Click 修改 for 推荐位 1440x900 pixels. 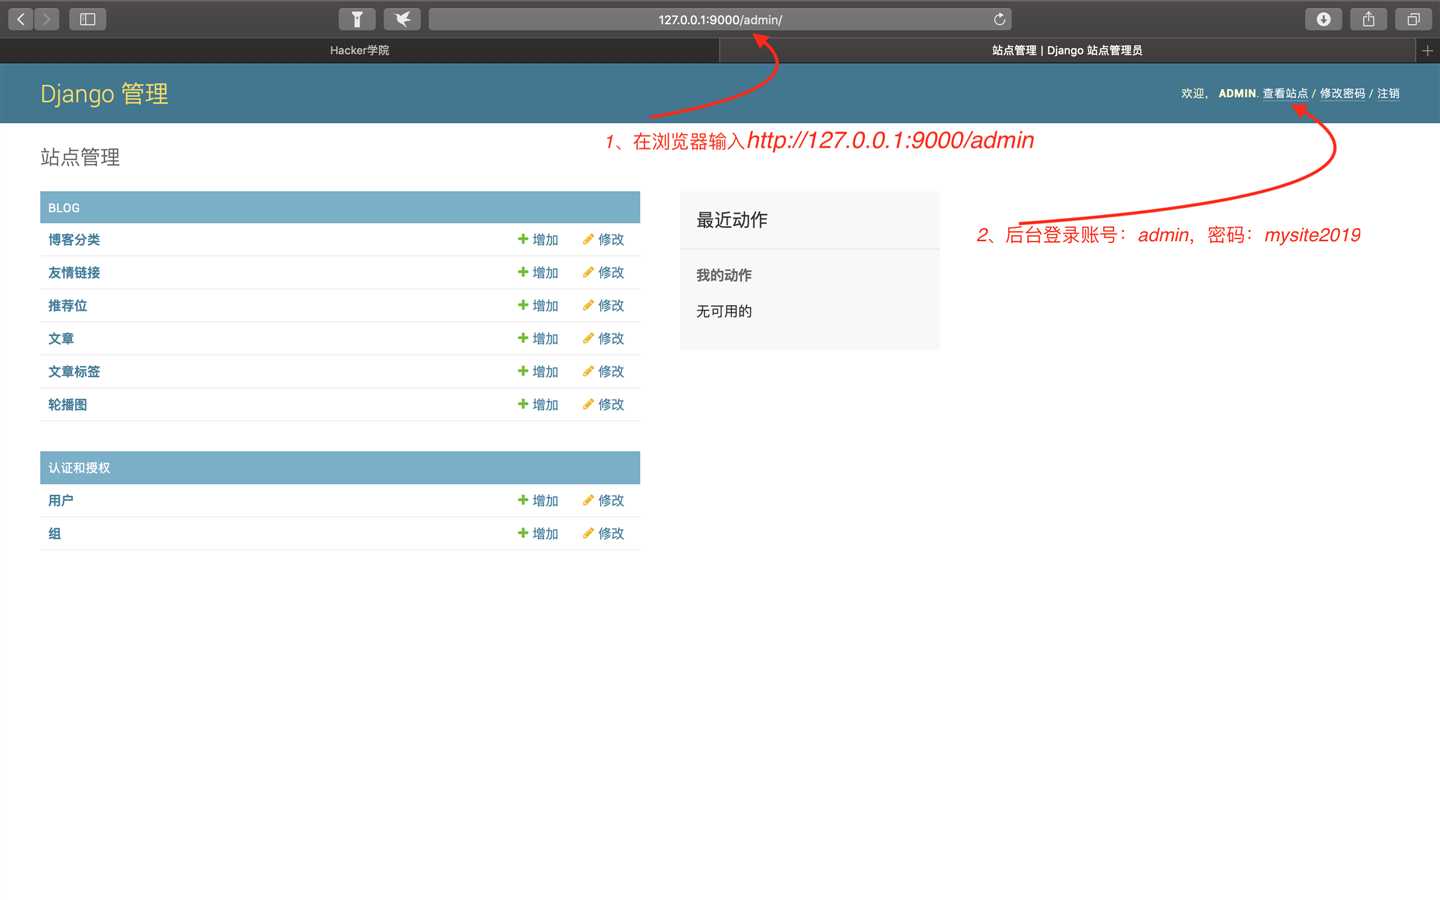[x=604, y=306]
